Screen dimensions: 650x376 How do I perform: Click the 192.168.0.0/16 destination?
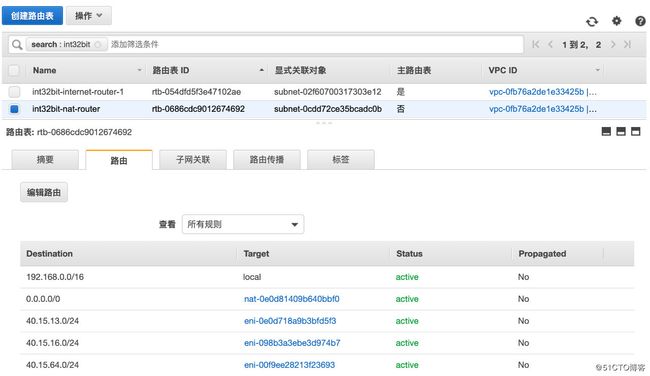tap(55, 277)
